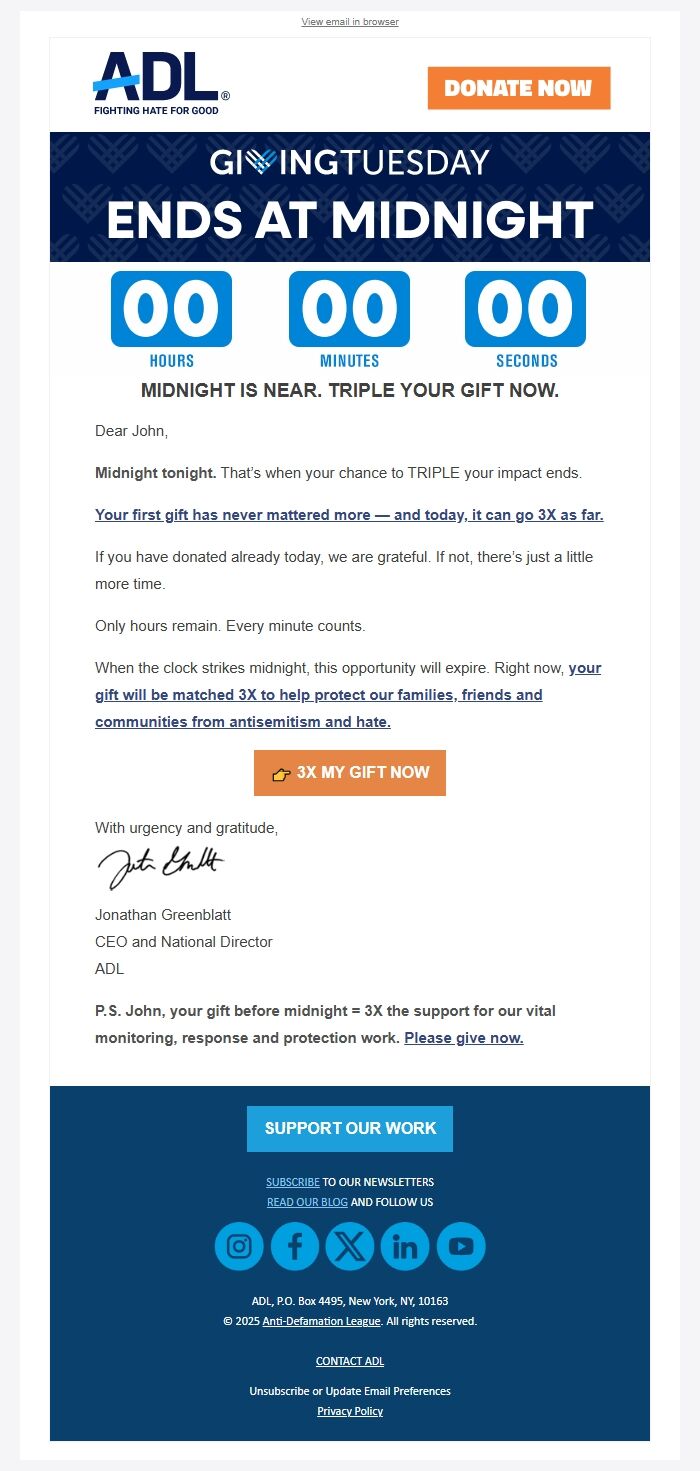This screenshot has width=700, height=1471.
Task: Open ADL's X social media icon
Action: tap(349, 1246)
